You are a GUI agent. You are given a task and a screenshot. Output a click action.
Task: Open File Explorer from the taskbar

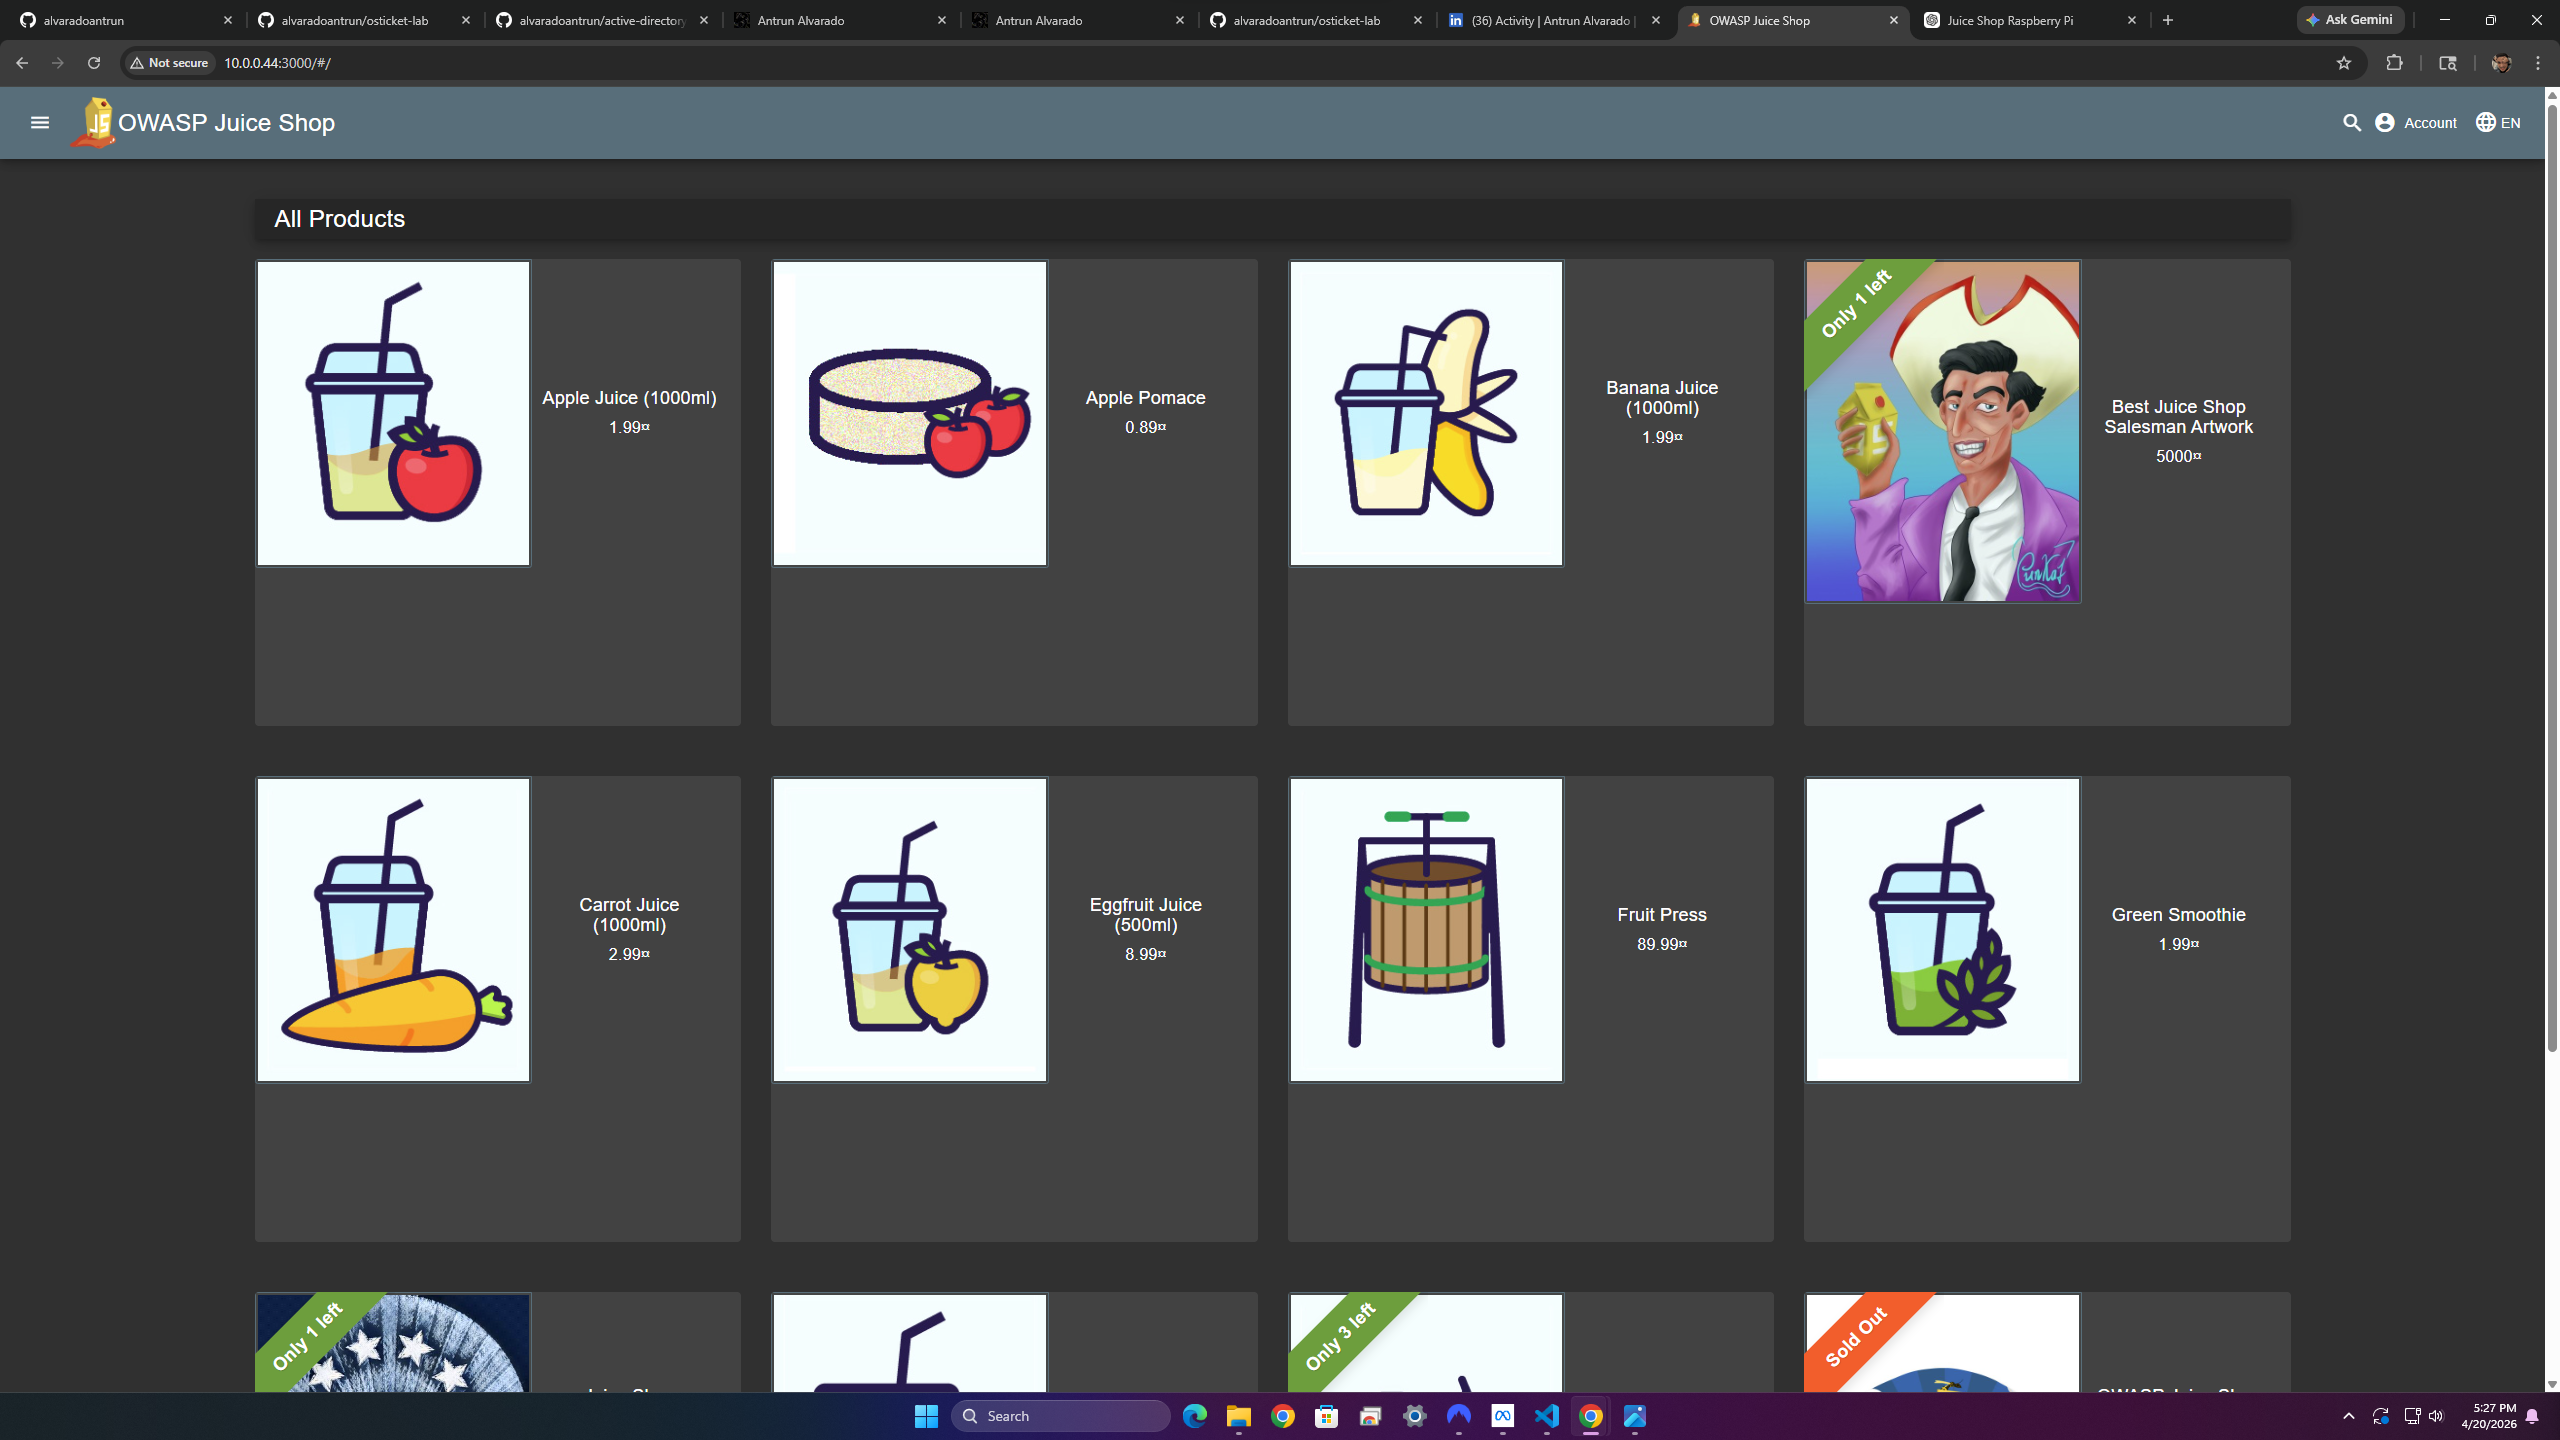tap(1239, 1416)
